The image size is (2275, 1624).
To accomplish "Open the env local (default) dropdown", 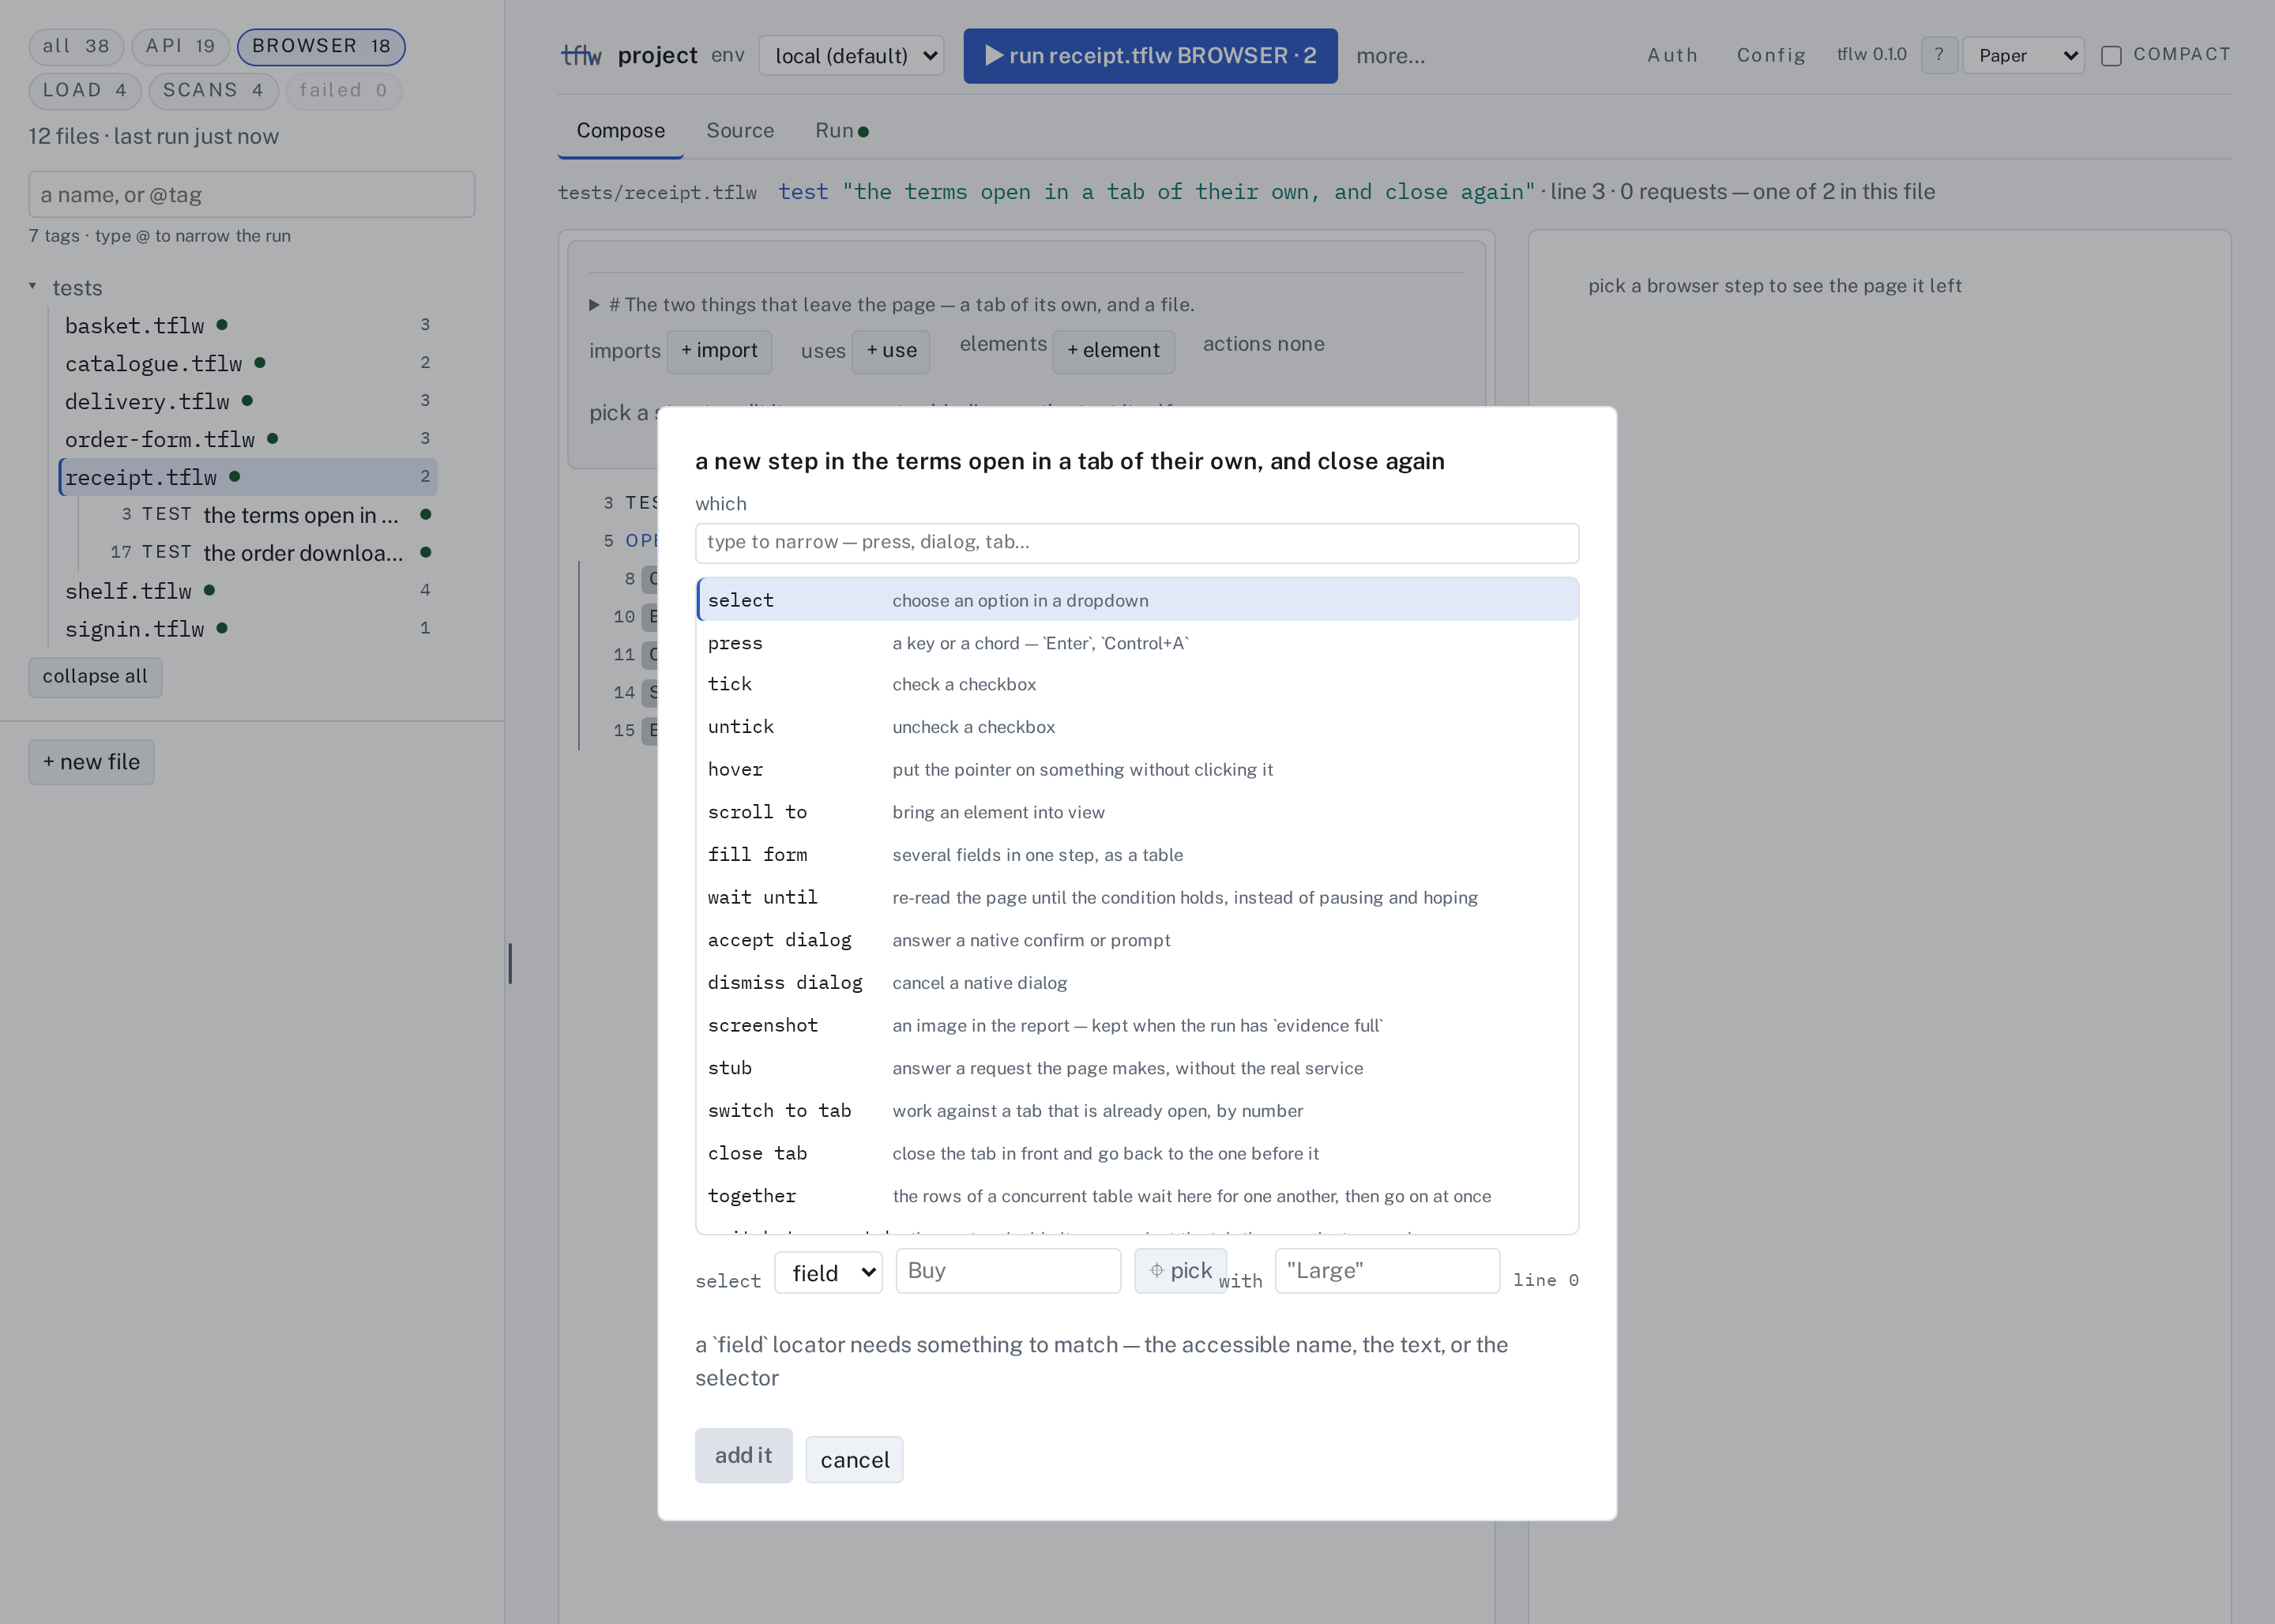I will point(851,56).
